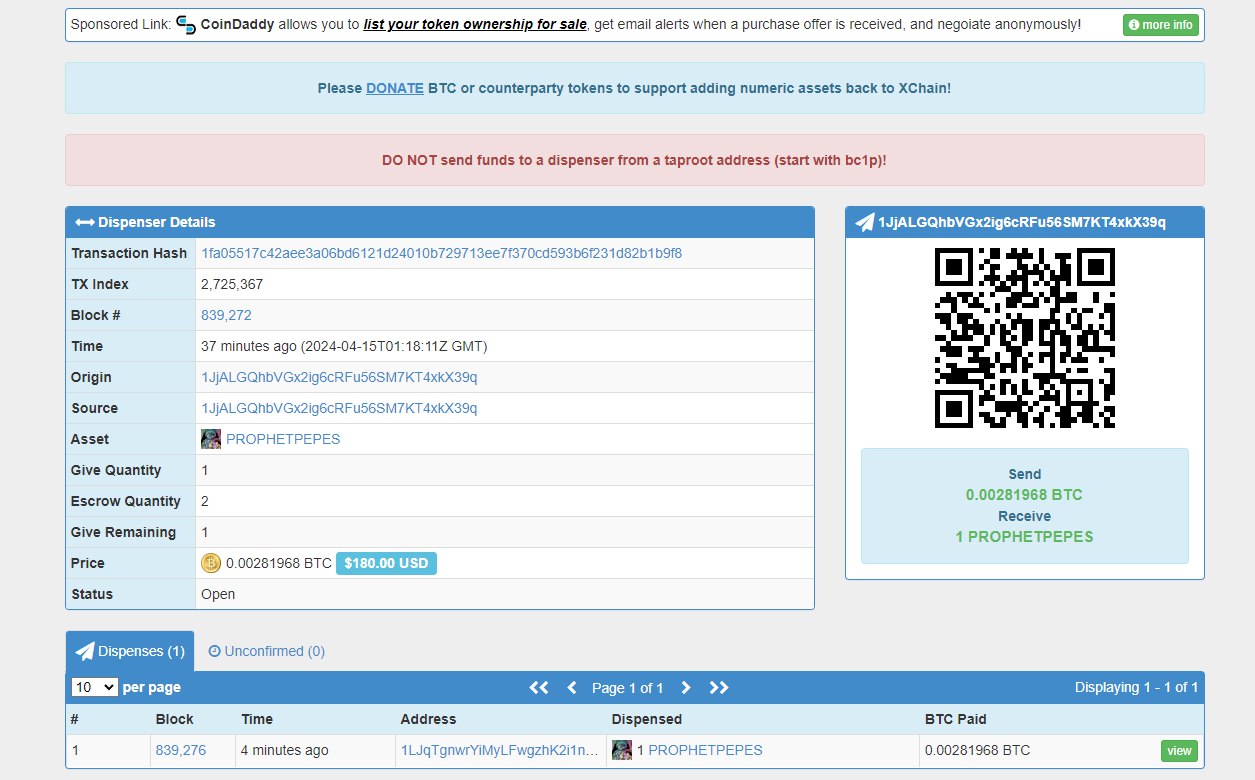Click the Dispenser Details panel header

click(x=440, y=222)
